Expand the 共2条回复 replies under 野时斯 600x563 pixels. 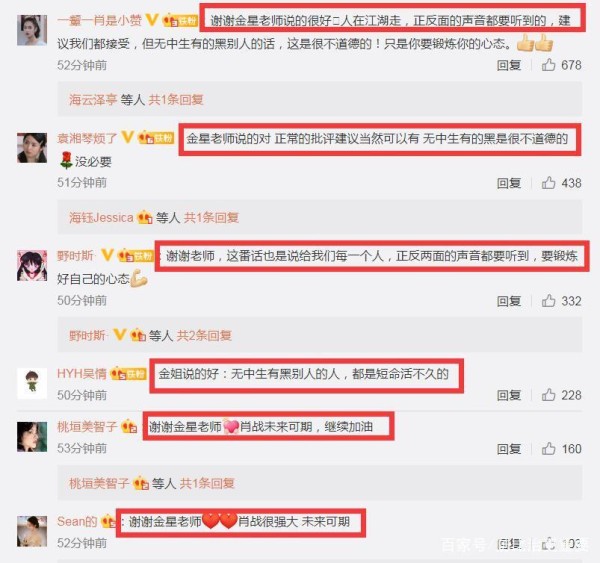click(204, 336)
